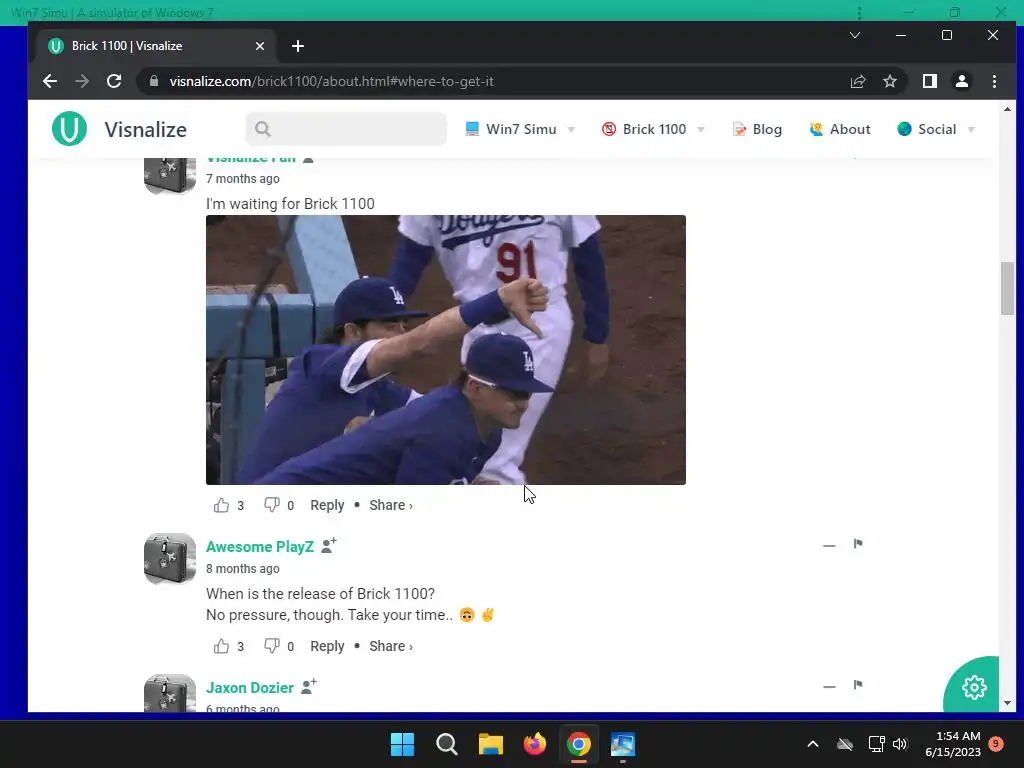Viewport: 1024px width, 768px height.
Task: Click the magnifier icon in search box
Action: point(263,129)
